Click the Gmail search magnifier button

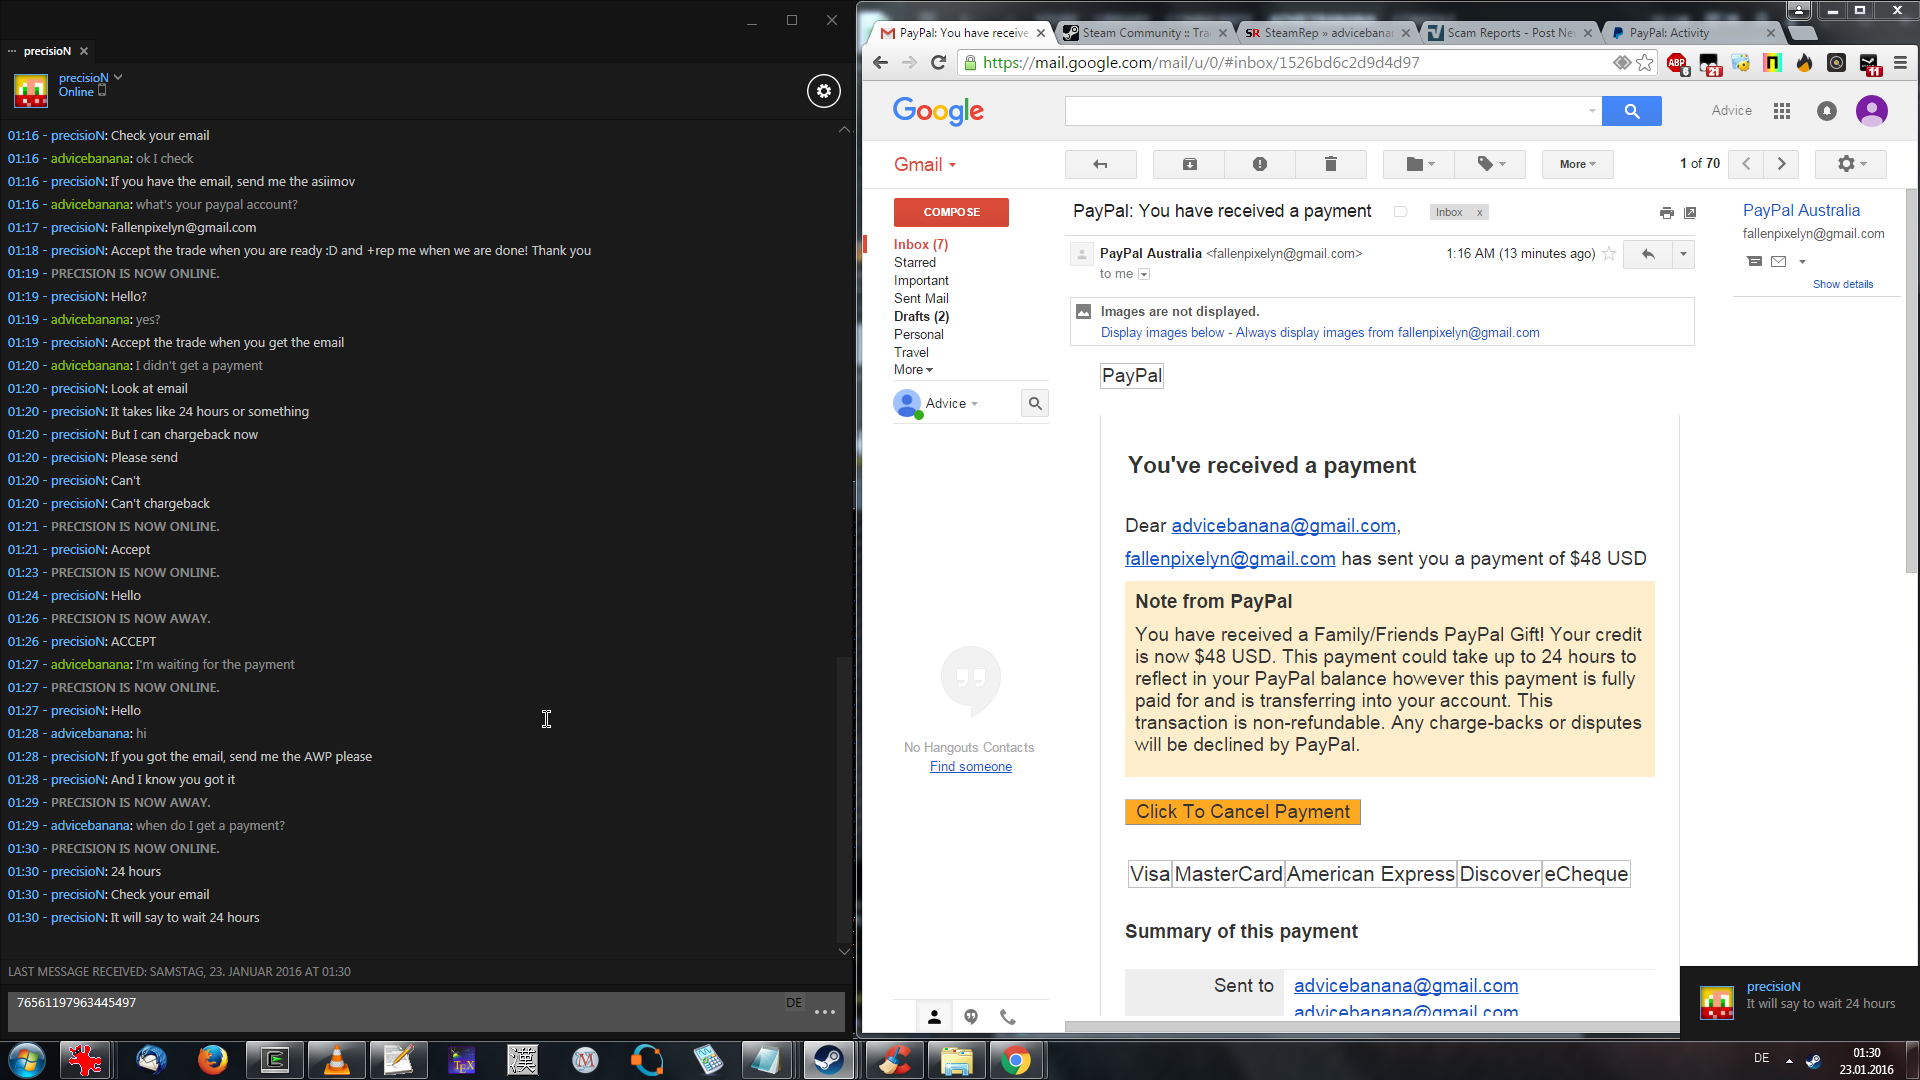pyautogui.click(x=1631, y=111)
